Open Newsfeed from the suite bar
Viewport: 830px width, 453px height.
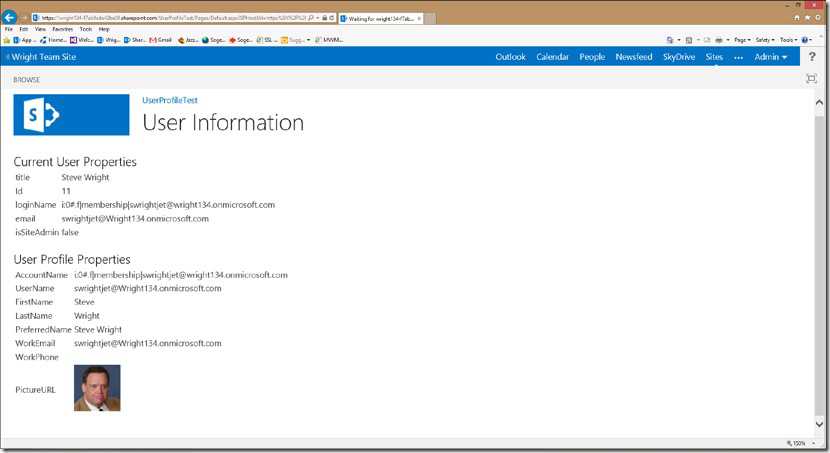tap(634, 57)
